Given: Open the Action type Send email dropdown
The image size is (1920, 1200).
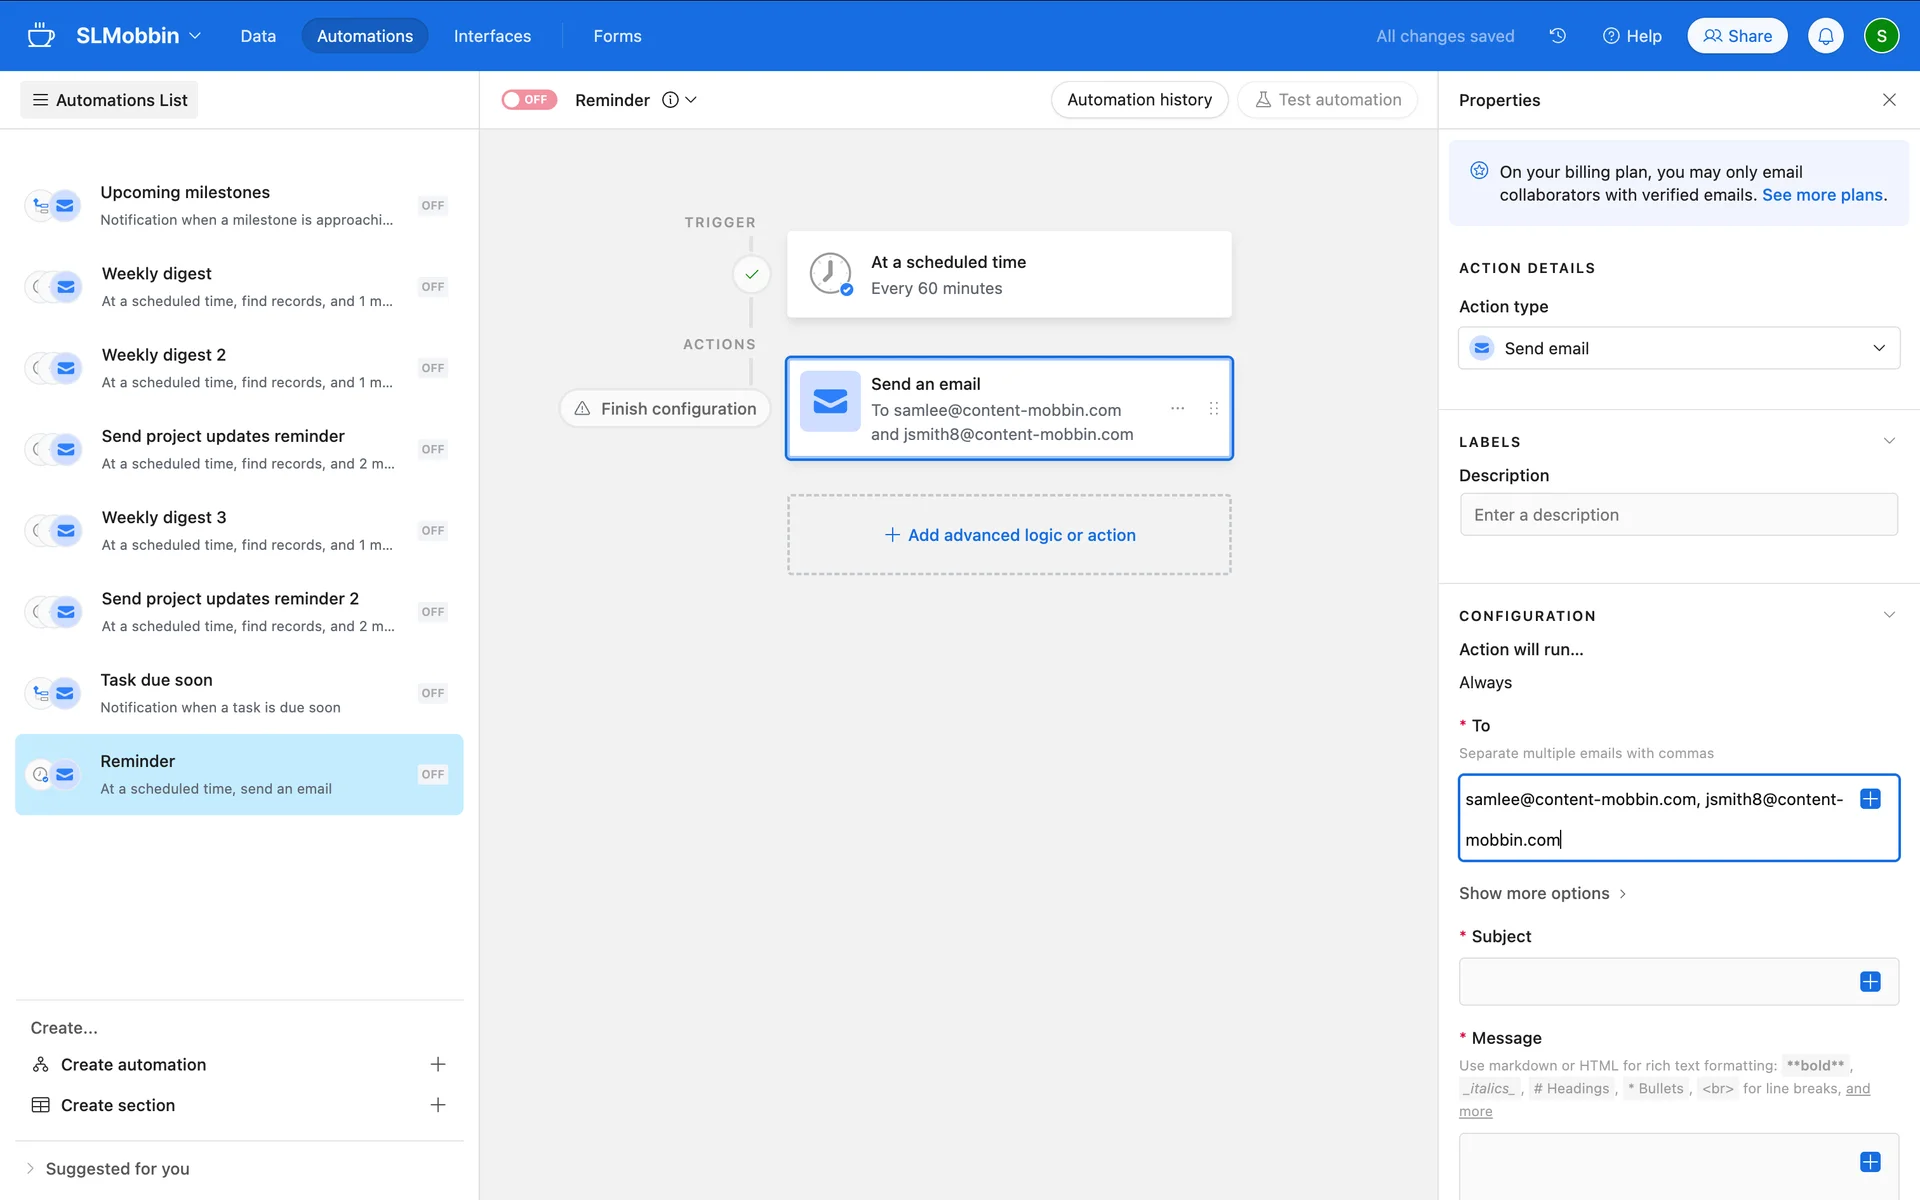Looking at the screenshot, I should (x=1678, y=348).
